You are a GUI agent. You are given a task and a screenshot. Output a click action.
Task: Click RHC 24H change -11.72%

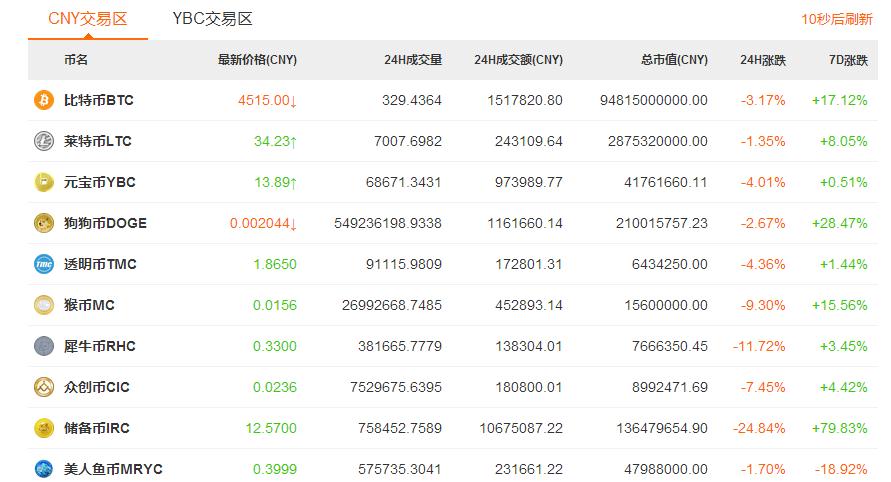coord(759,346)
